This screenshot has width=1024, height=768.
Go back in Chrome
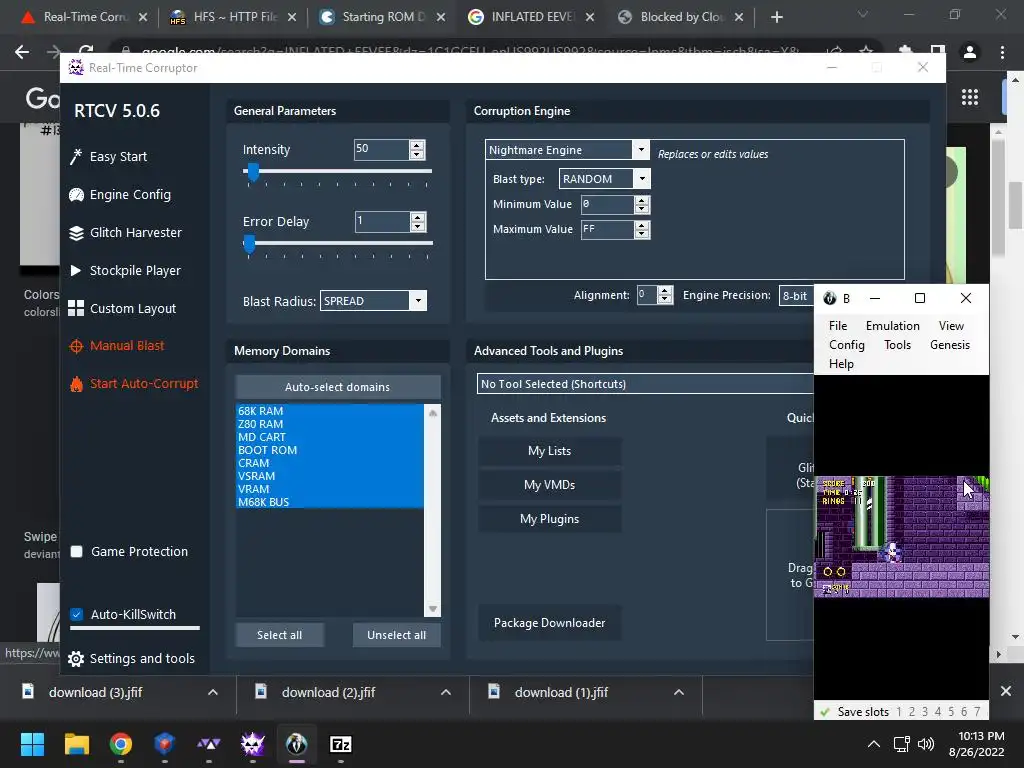22,52
